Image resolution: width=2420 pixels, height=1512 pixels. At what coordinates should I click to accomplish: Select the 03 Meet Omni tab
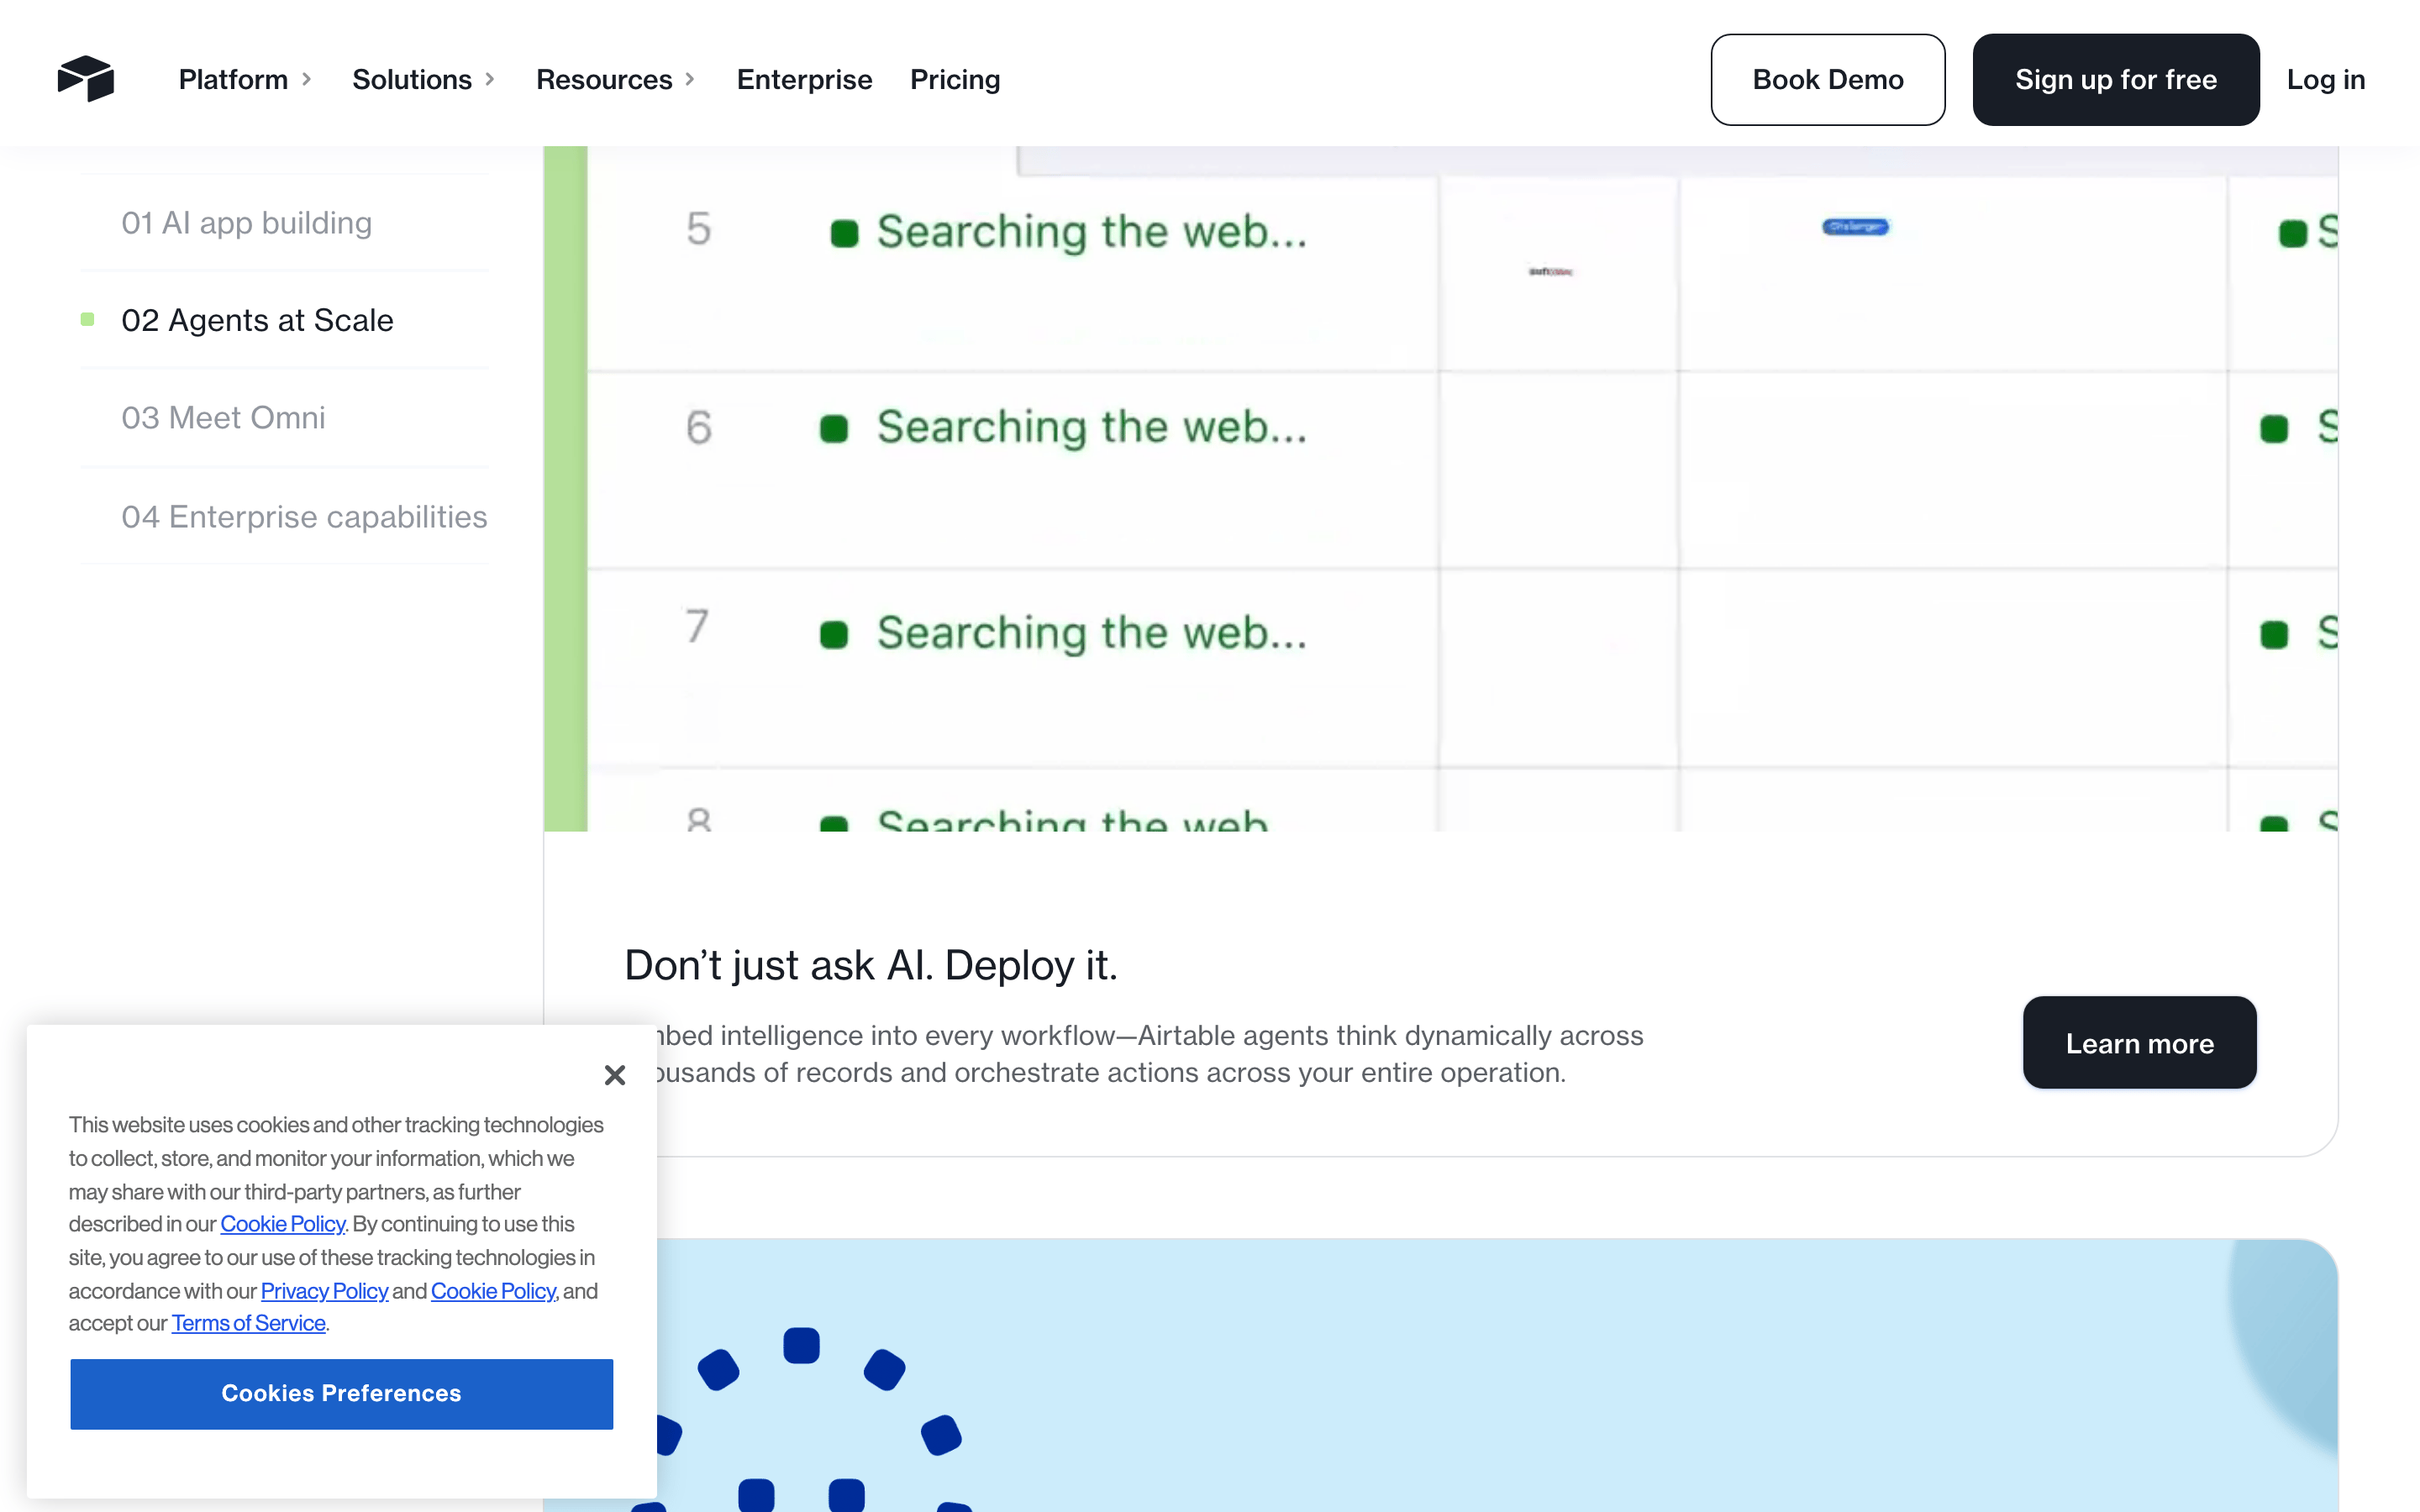coord(223,417)
